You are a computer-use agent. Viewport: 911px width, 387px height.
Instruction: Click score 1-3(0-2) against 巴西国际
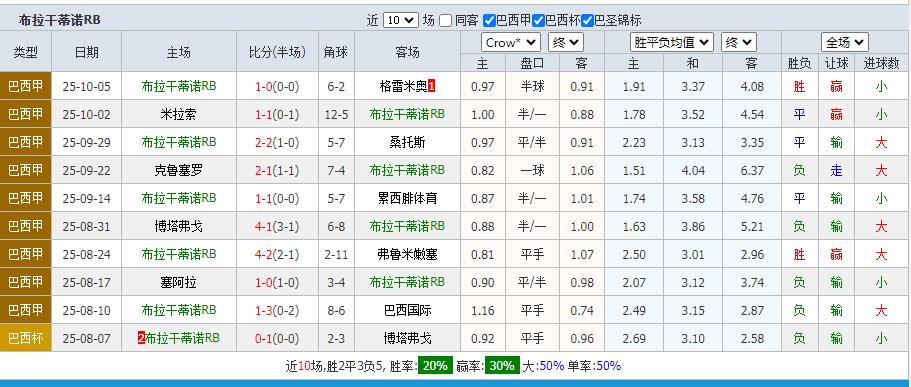point(277,310)
